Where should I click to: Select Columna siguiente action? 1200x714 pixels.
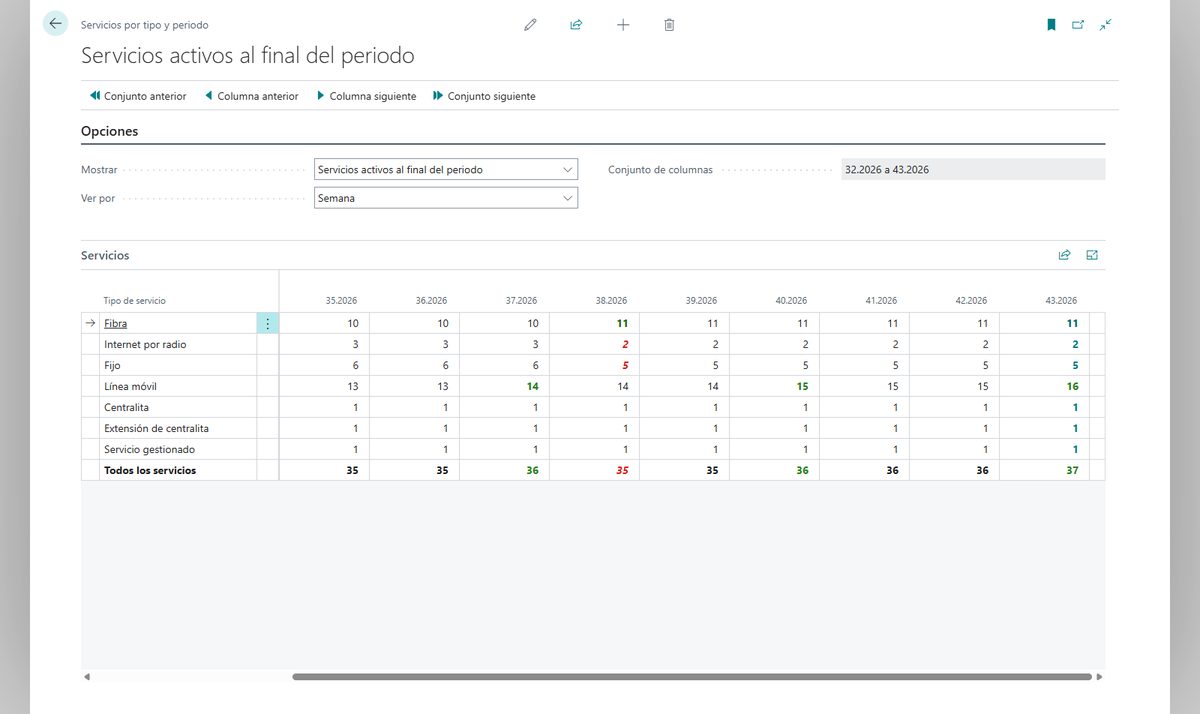[x=366, y=96]
